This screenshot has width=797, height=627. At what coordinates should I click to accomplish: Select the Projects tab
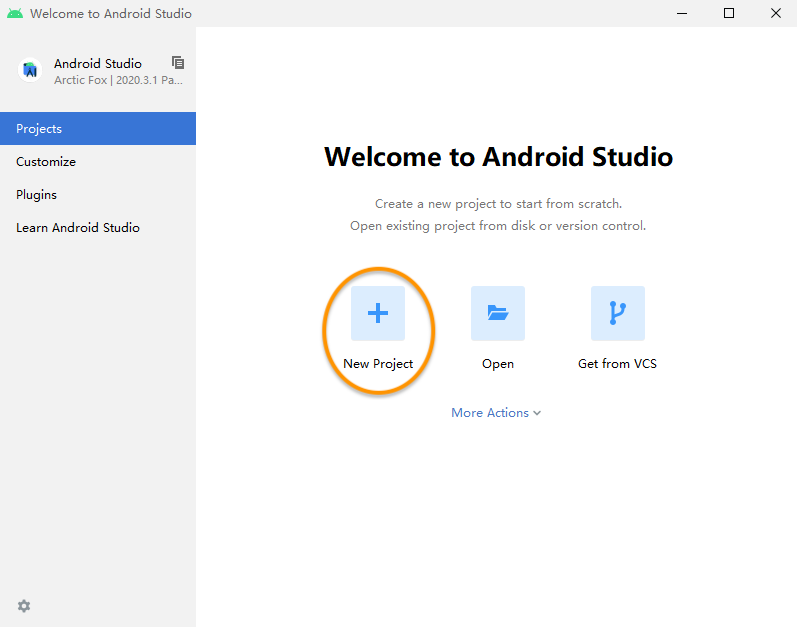pos(98,129)
